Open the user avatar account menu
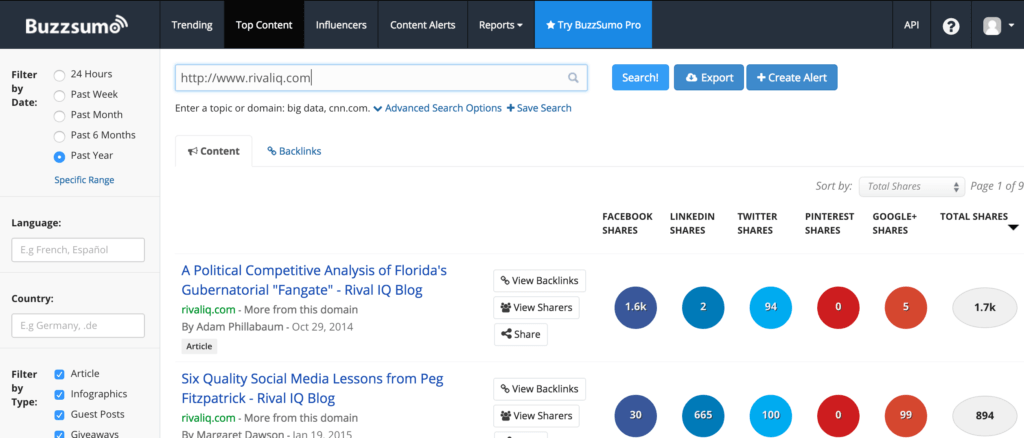Viewport: 1024px width, 438px height. pyautogui.click(x=998, y=25)
